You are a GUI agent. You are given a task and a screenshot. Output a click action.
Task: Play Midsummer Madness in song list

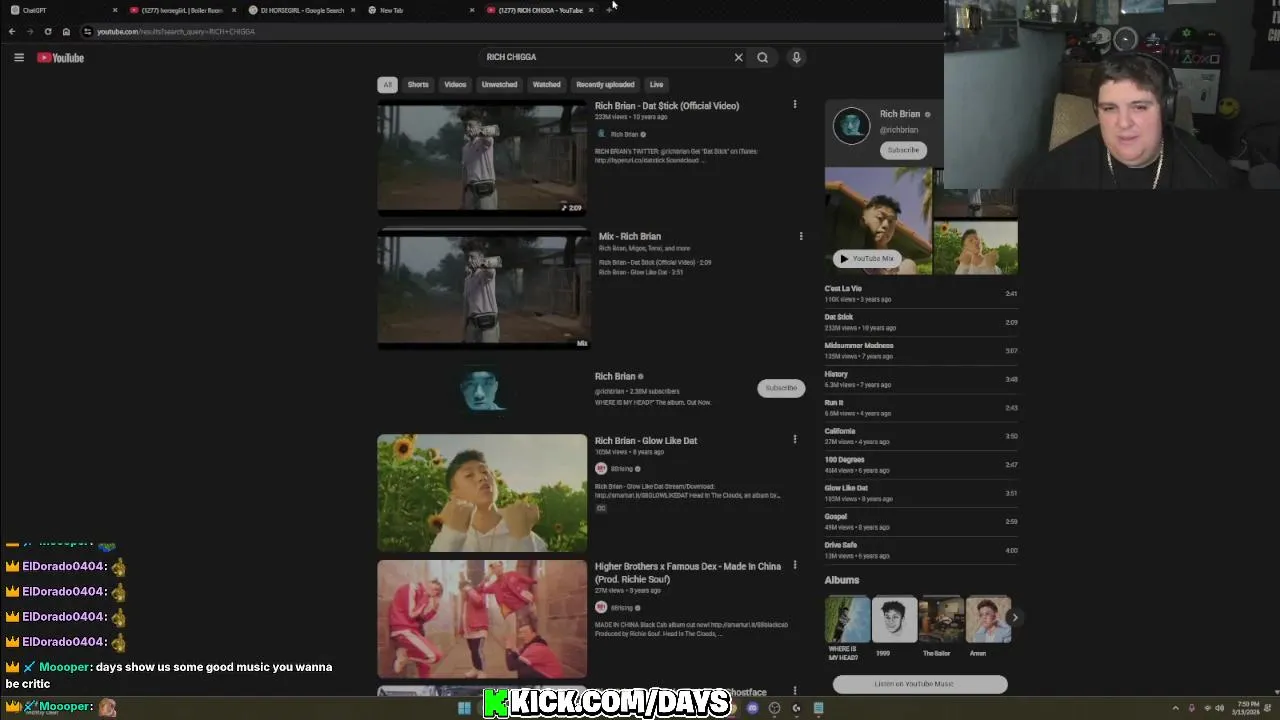(920, 351)
